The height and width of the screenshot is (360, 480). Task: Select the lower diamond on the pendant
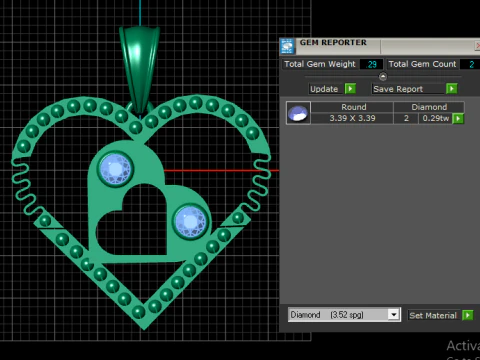[x=191, y=222]
